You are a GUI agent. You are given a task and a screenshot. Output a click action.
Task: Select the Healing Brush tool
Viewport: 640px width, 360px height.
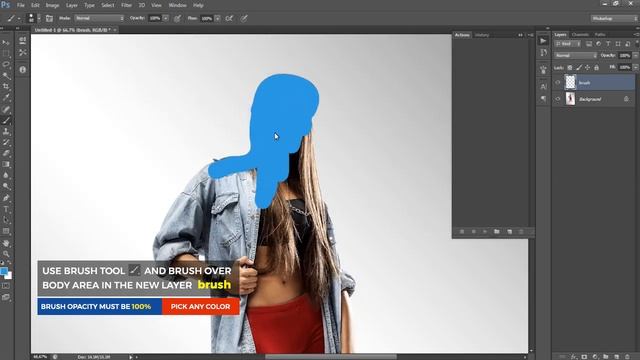click(x=6, y=109)
